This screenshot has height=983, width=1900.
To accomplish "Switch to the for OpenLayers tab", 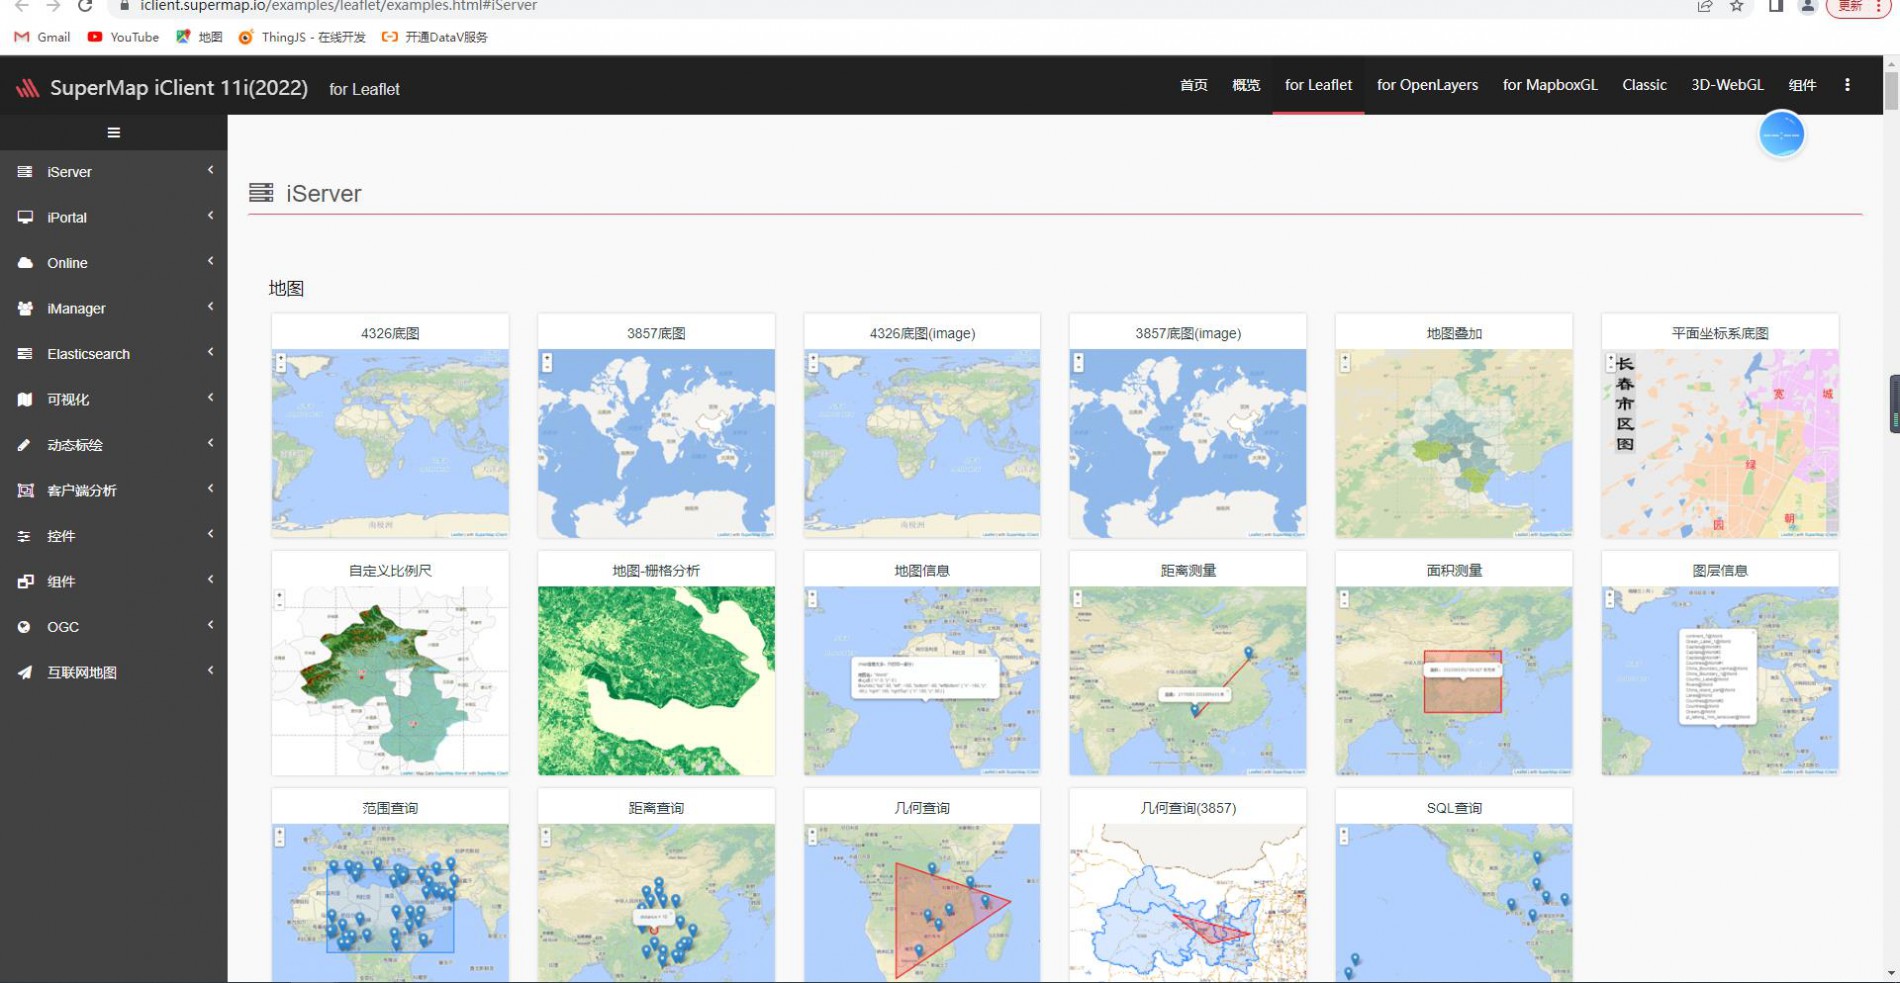I will (x=1427, y=85).
